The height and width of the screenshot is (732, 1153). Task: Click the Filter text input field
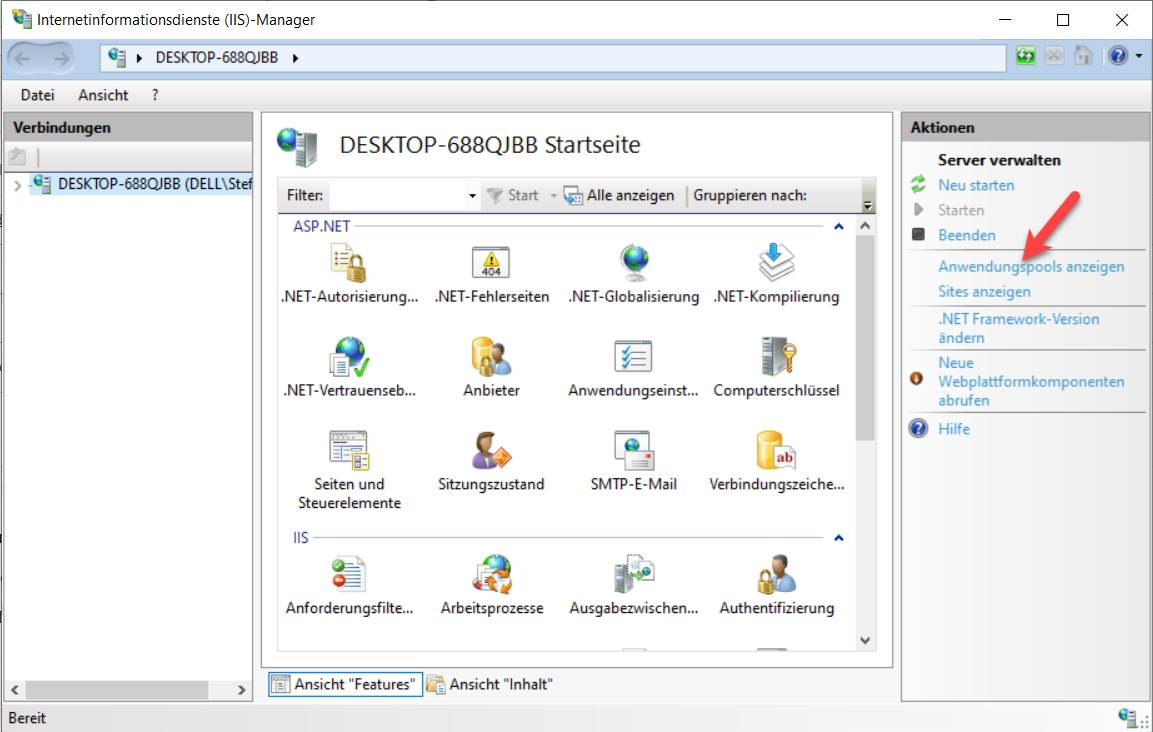click(x=398, y=196)
